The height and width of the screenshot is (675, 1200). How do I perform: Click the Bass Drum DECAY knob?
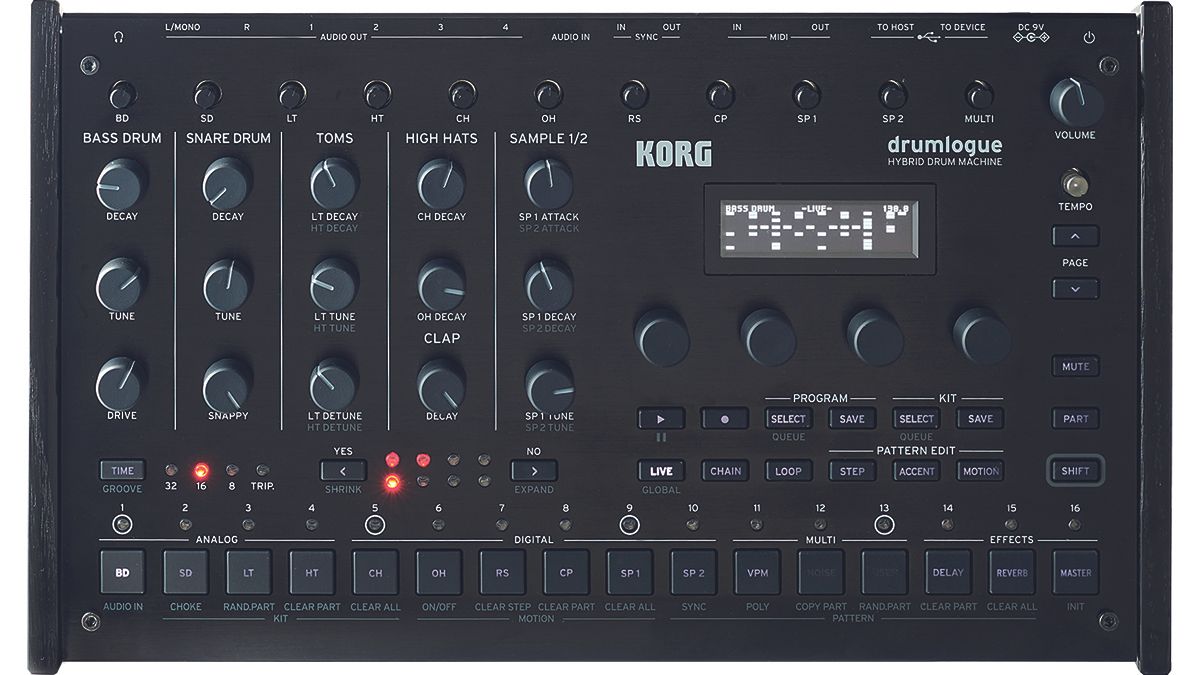click(x=121, y=183)
